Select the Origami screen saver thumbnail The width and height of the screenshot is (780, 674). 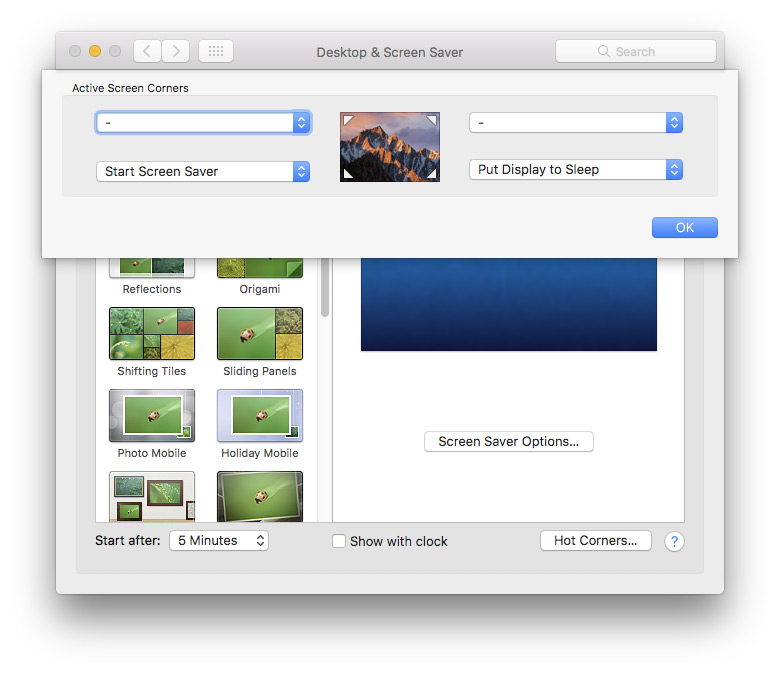(x=260, y=268)
